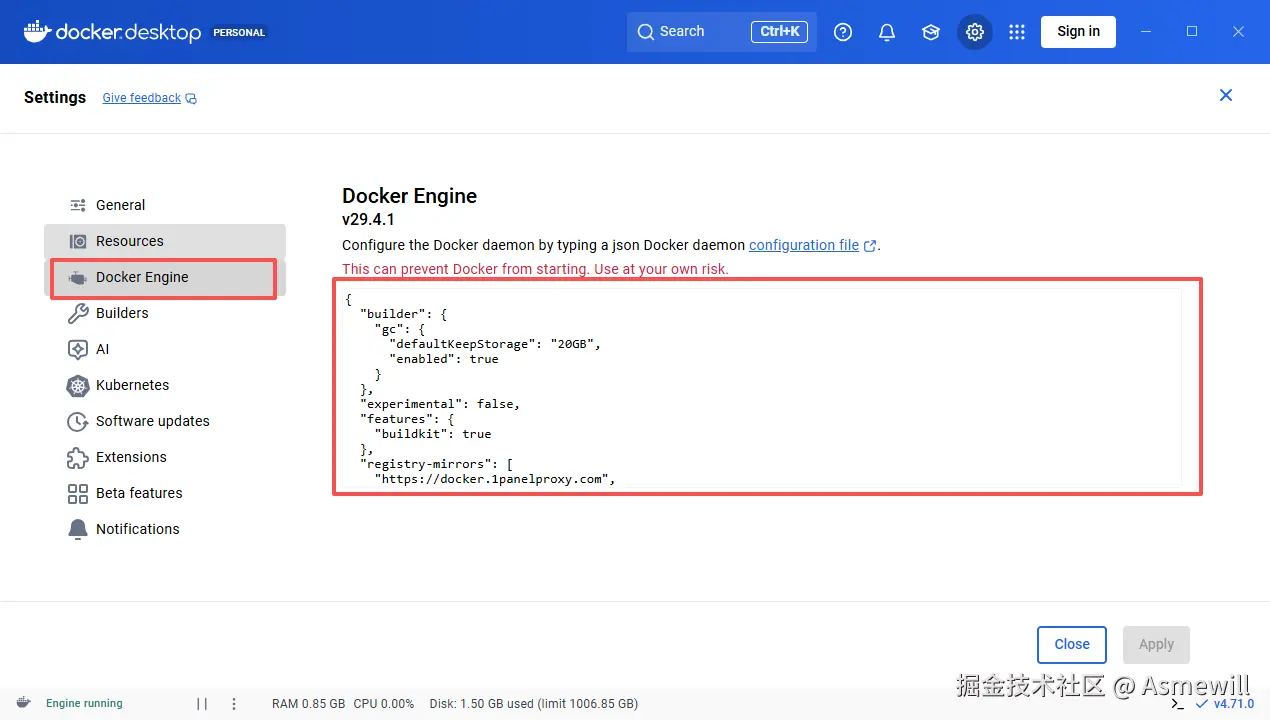
Task: Open the apps grid icon in header
Action: tap(1017, 32)
